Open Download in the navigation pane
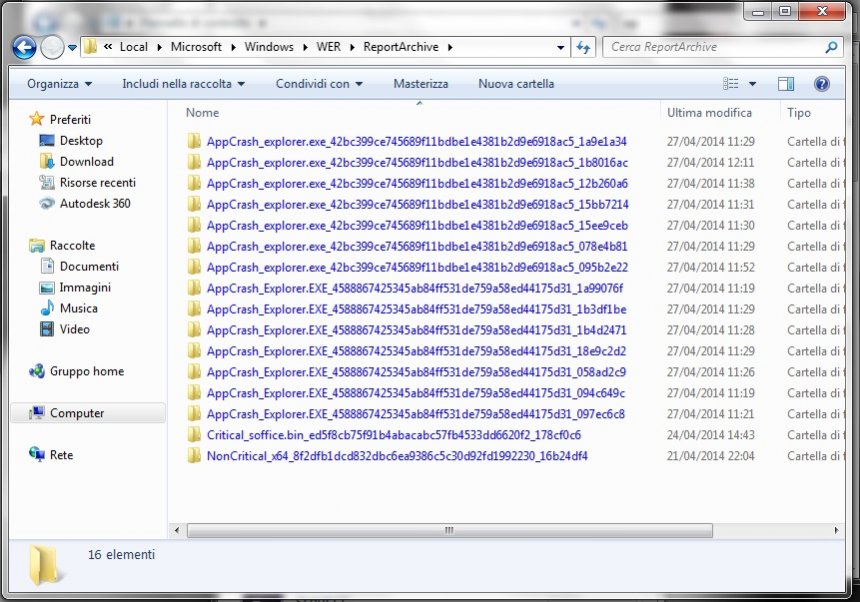This screenshot has width=860, height=602. tap(87, 161)
